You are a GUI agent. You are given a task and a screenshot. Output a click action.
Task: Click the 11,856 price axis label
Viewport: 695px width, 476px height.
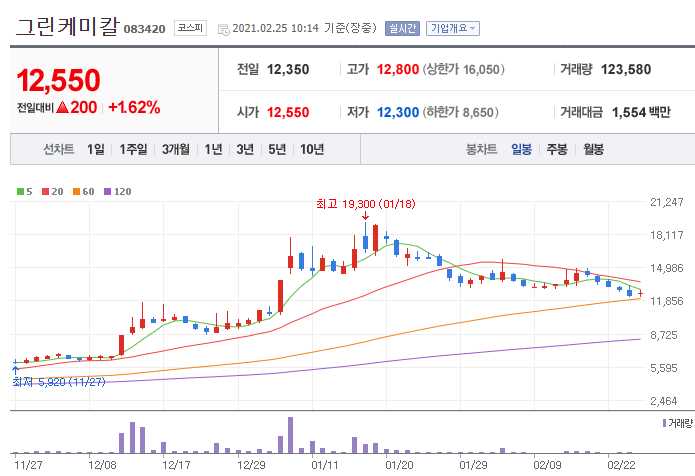(x=667, y=301)
